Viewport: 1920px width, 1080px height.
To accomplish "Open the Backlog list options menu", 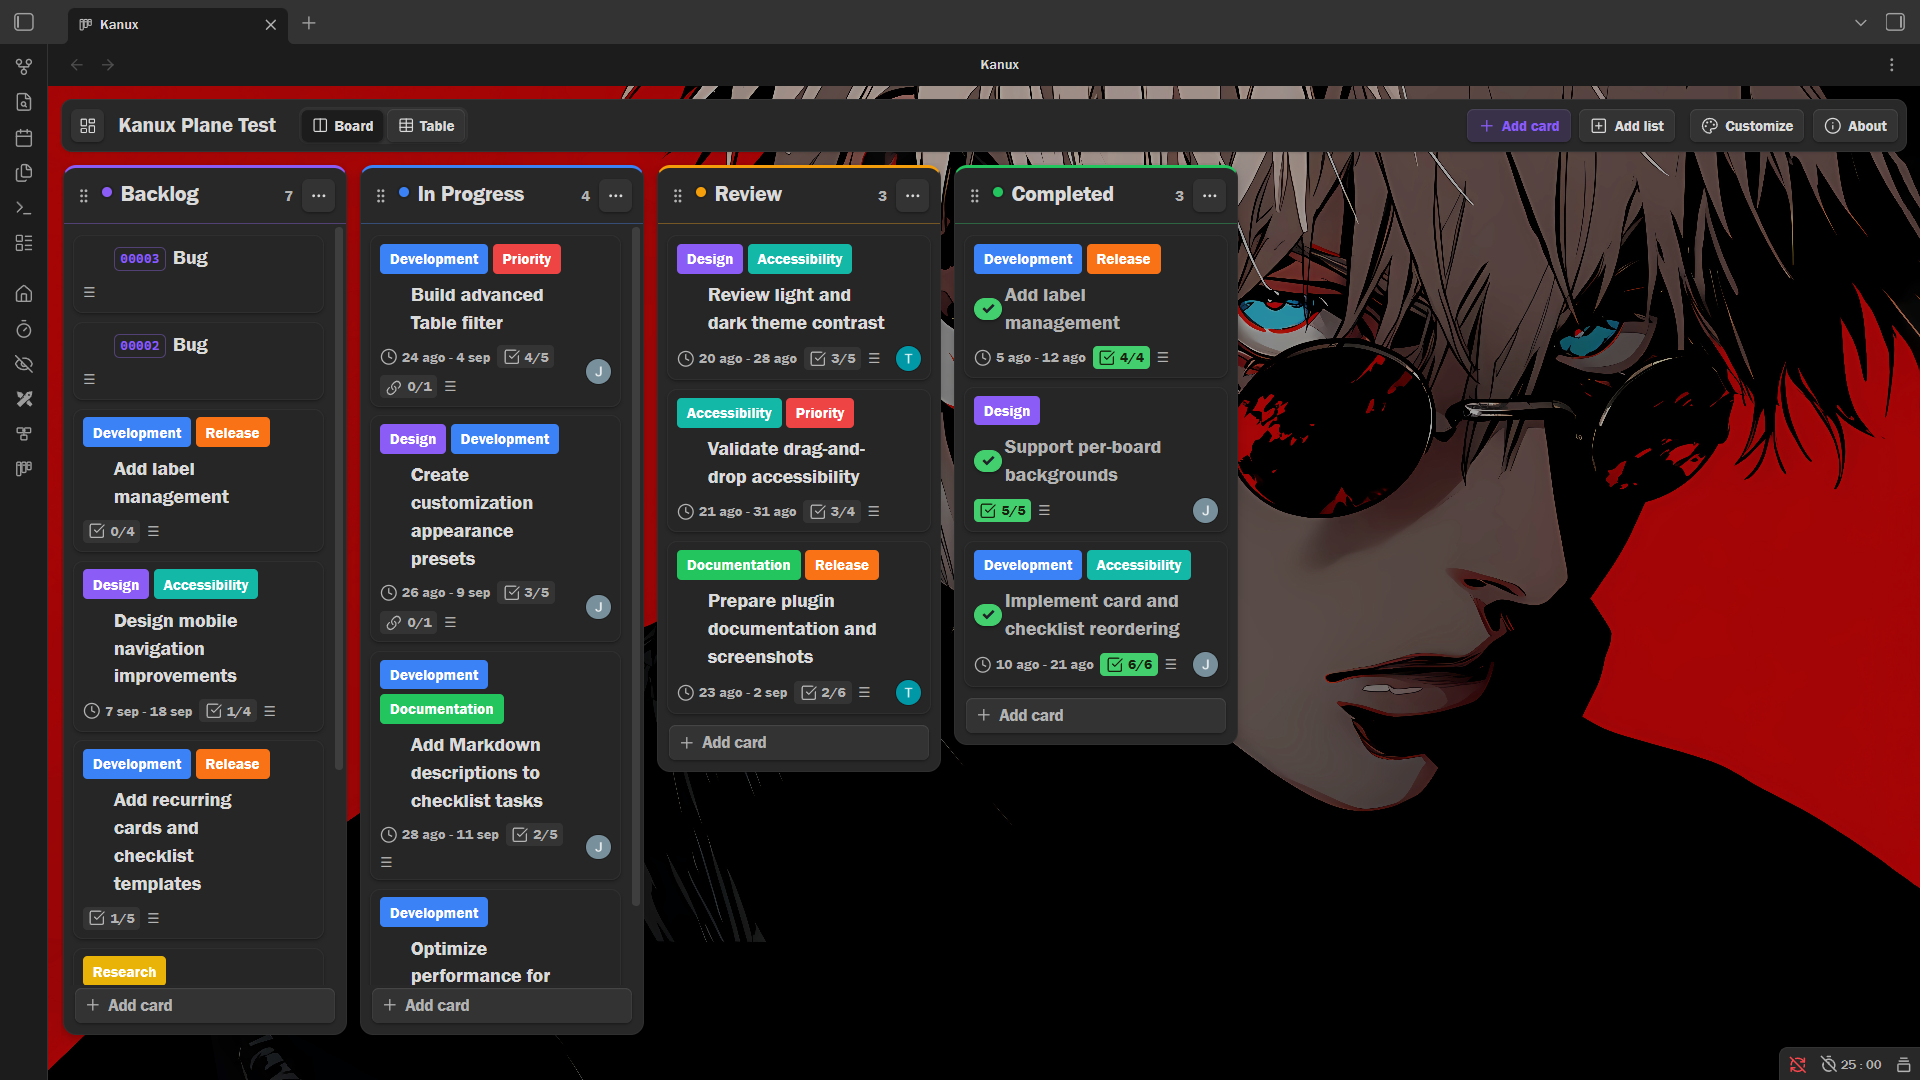I will (319, 196).
